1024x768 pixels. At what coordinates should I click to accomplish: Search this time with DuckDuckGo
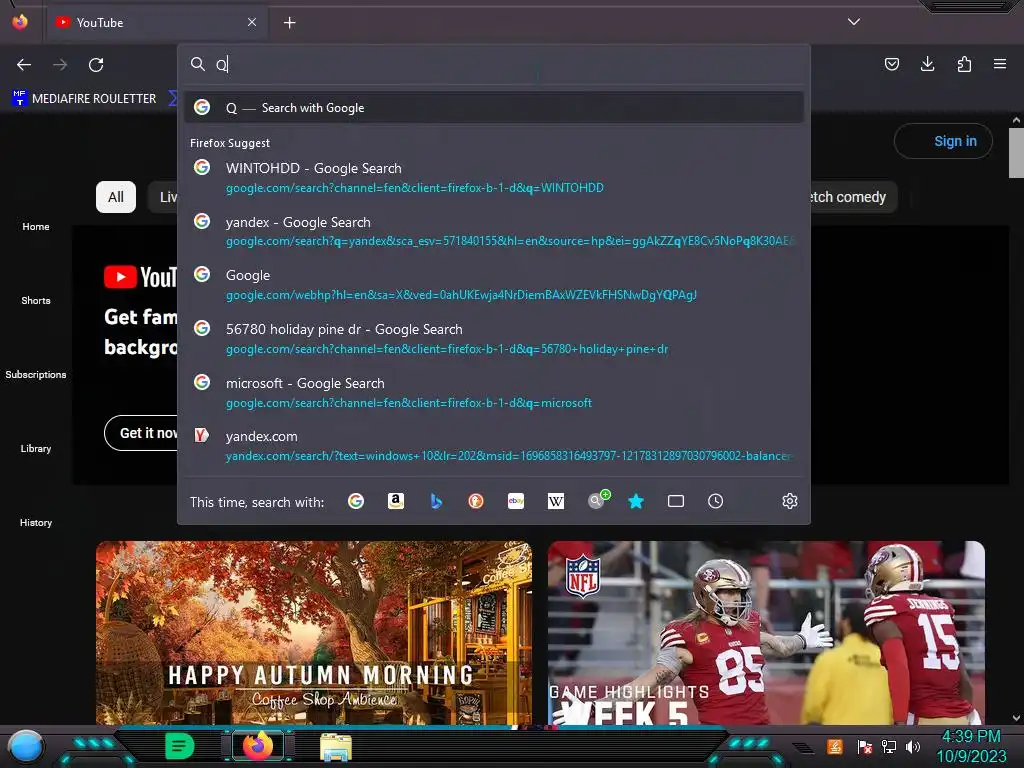[x=476, y=501]
